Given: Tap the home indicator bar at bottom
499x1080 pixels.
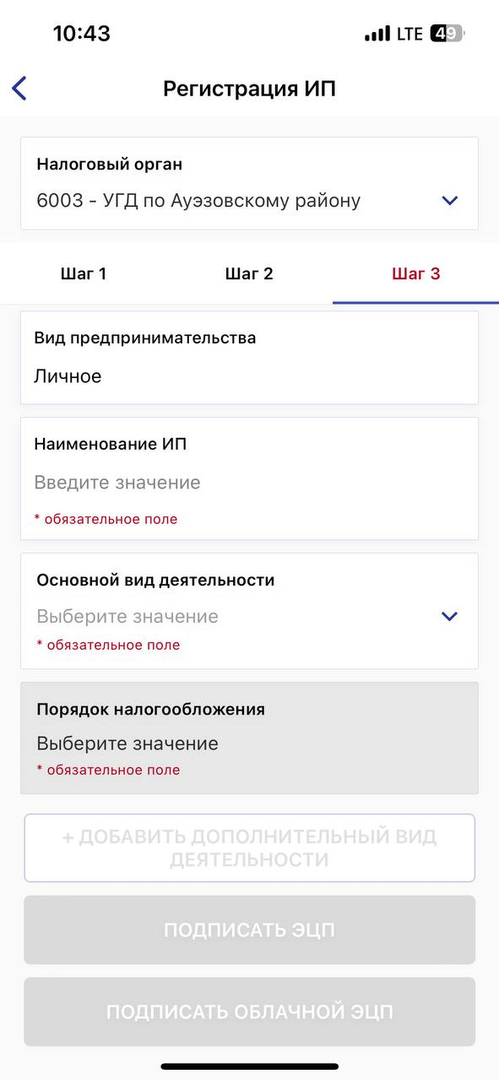Looking at the screenshot, I should pos(250,1066).
